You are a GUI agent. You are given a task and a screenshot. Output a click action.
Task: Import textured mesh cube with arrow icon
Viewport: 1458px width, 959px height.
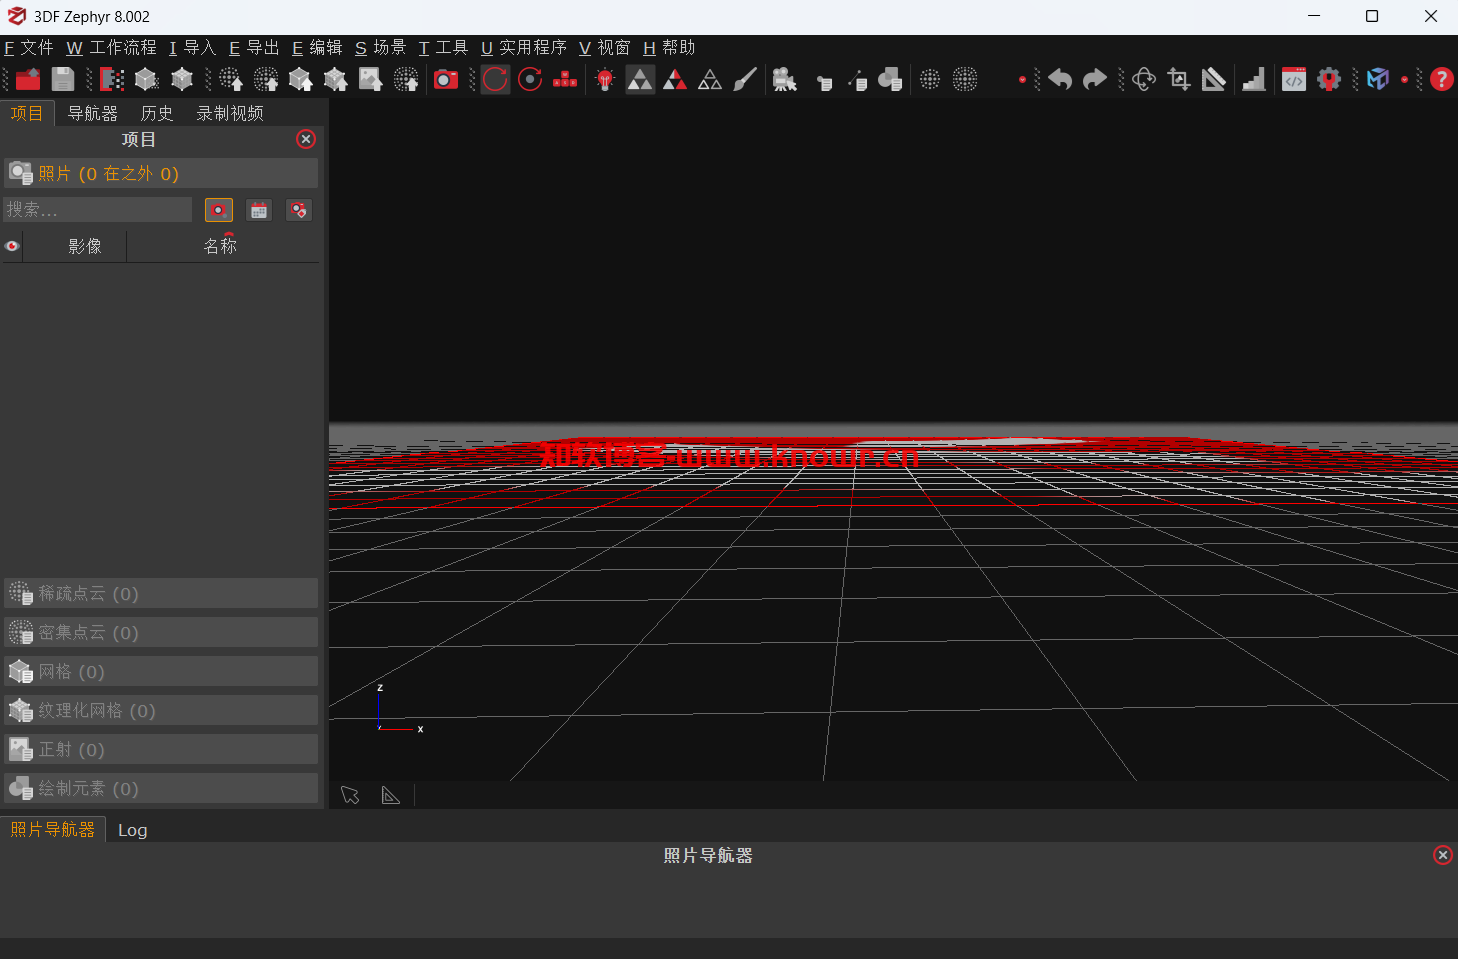click(x=336, y=80)
